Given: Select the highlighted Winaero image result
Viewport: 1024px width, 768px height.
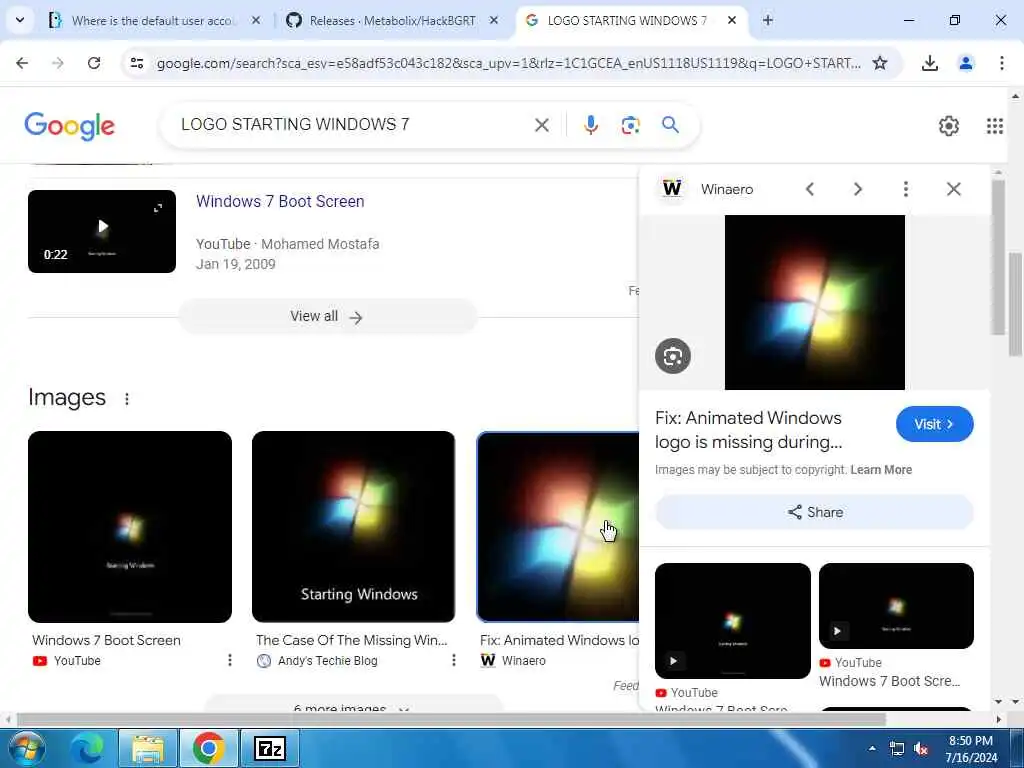Looking at the screenshot, I should (558, 526).
